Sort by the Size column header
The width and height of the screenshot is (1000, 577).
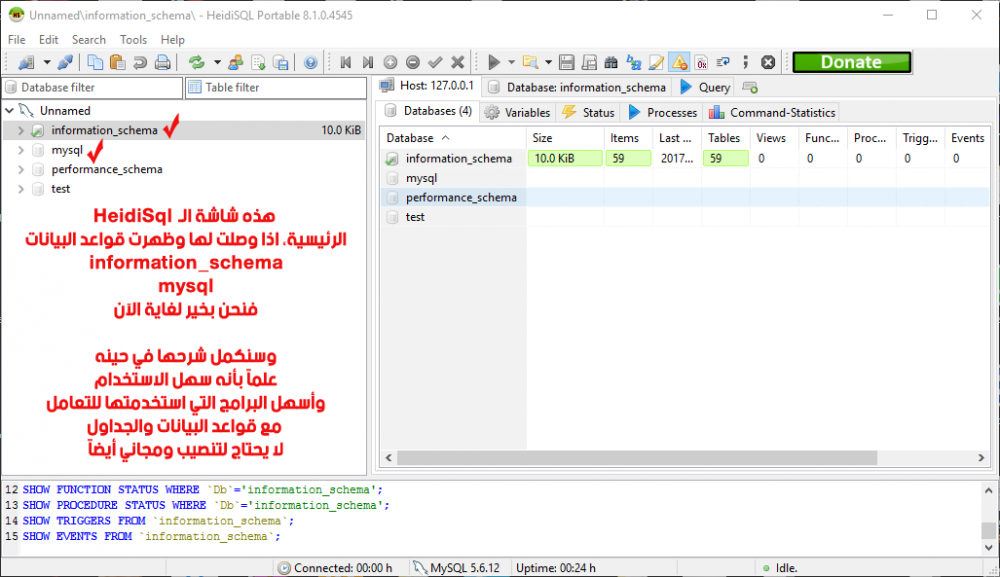pyautogui.click(x=565, y=138)
